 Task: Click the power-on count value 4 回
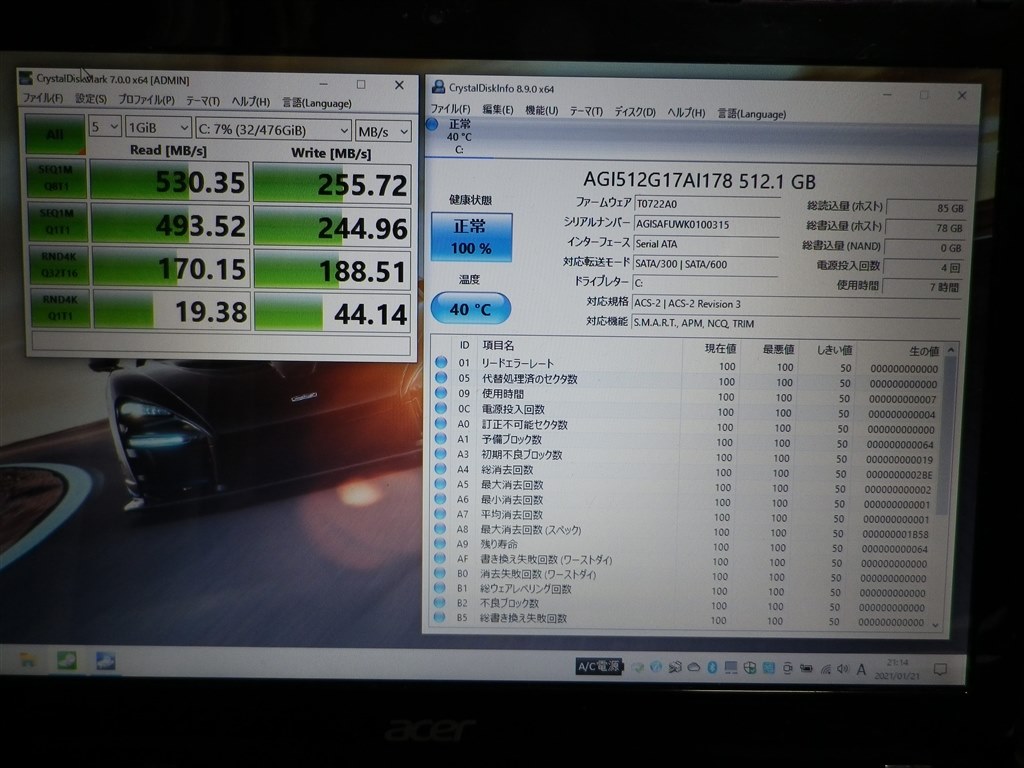point(925,268)
